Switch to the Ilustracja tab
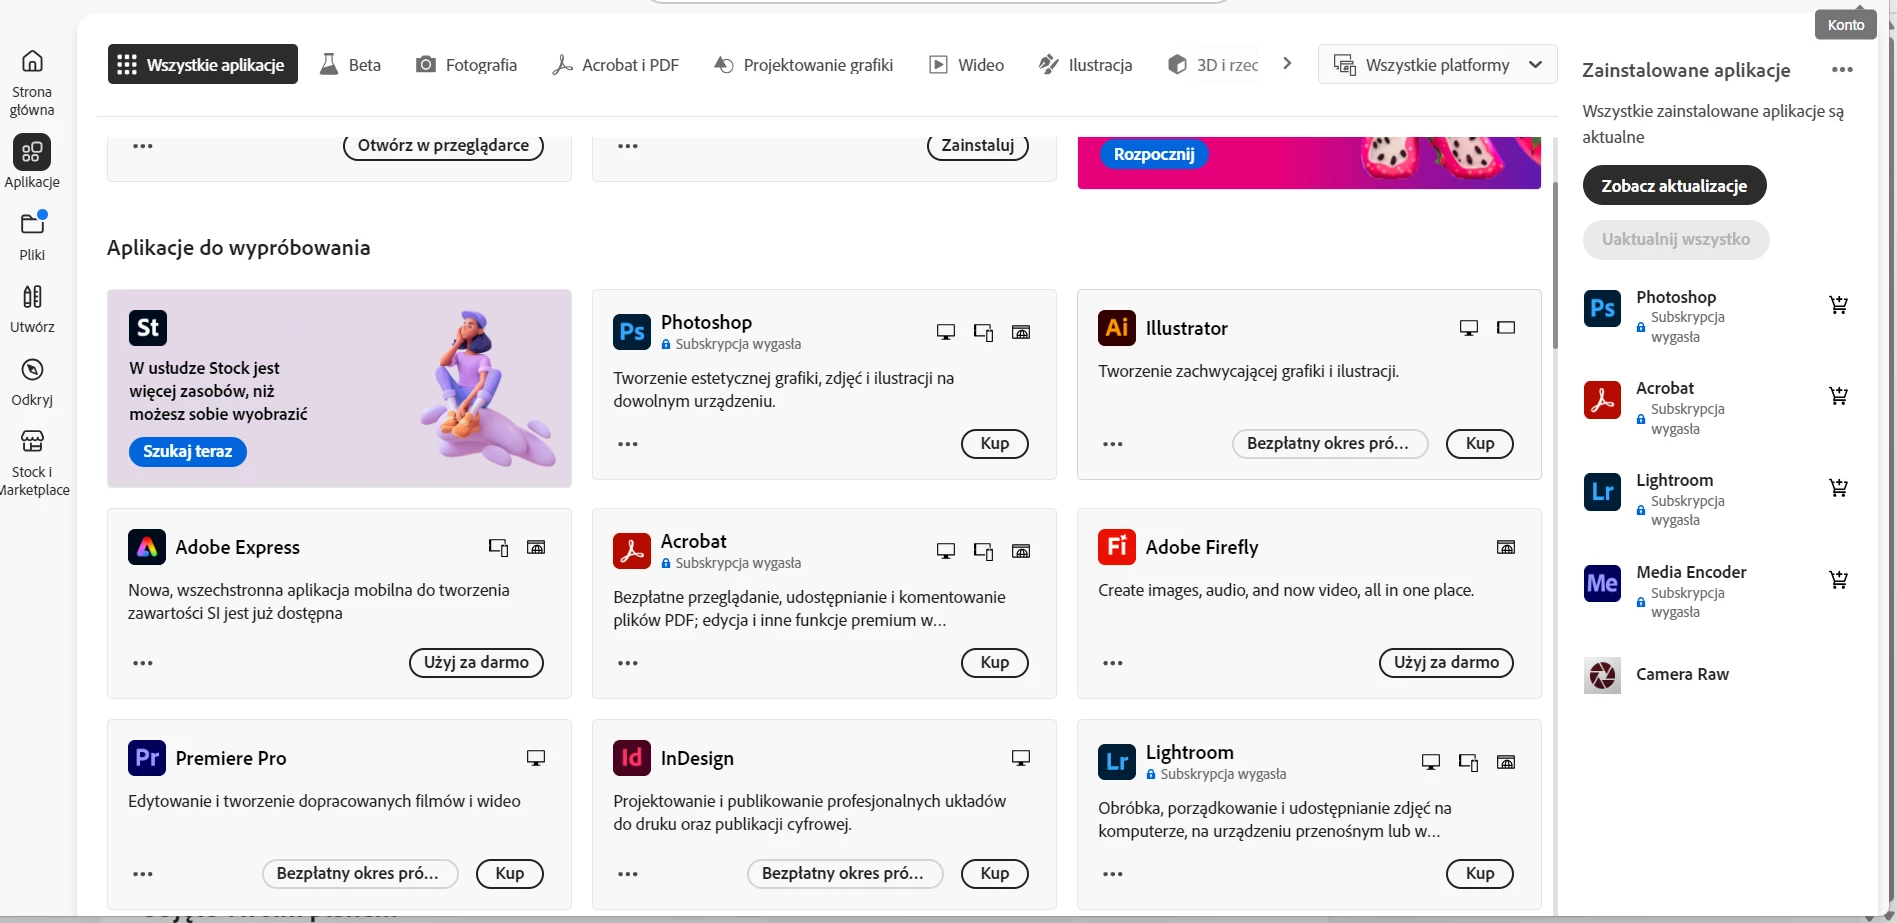Image resolution: width=1897 pixels, height=923 pixels. [x=1086, y=64]
